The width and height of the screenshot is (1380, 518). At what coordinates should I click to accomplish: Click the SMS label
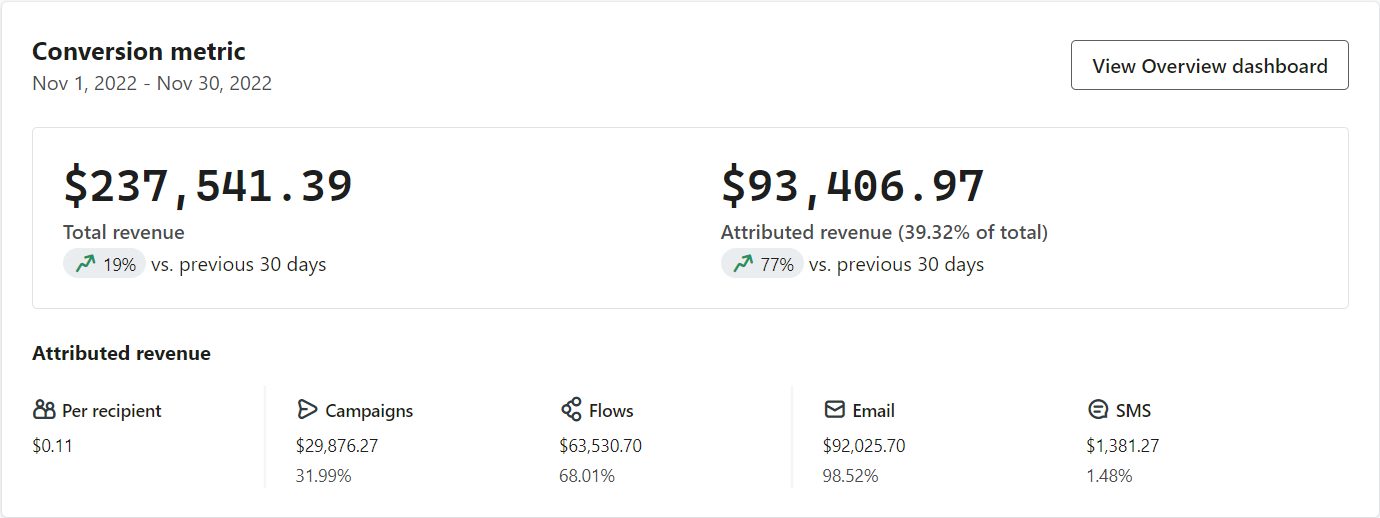(1134, 410)
